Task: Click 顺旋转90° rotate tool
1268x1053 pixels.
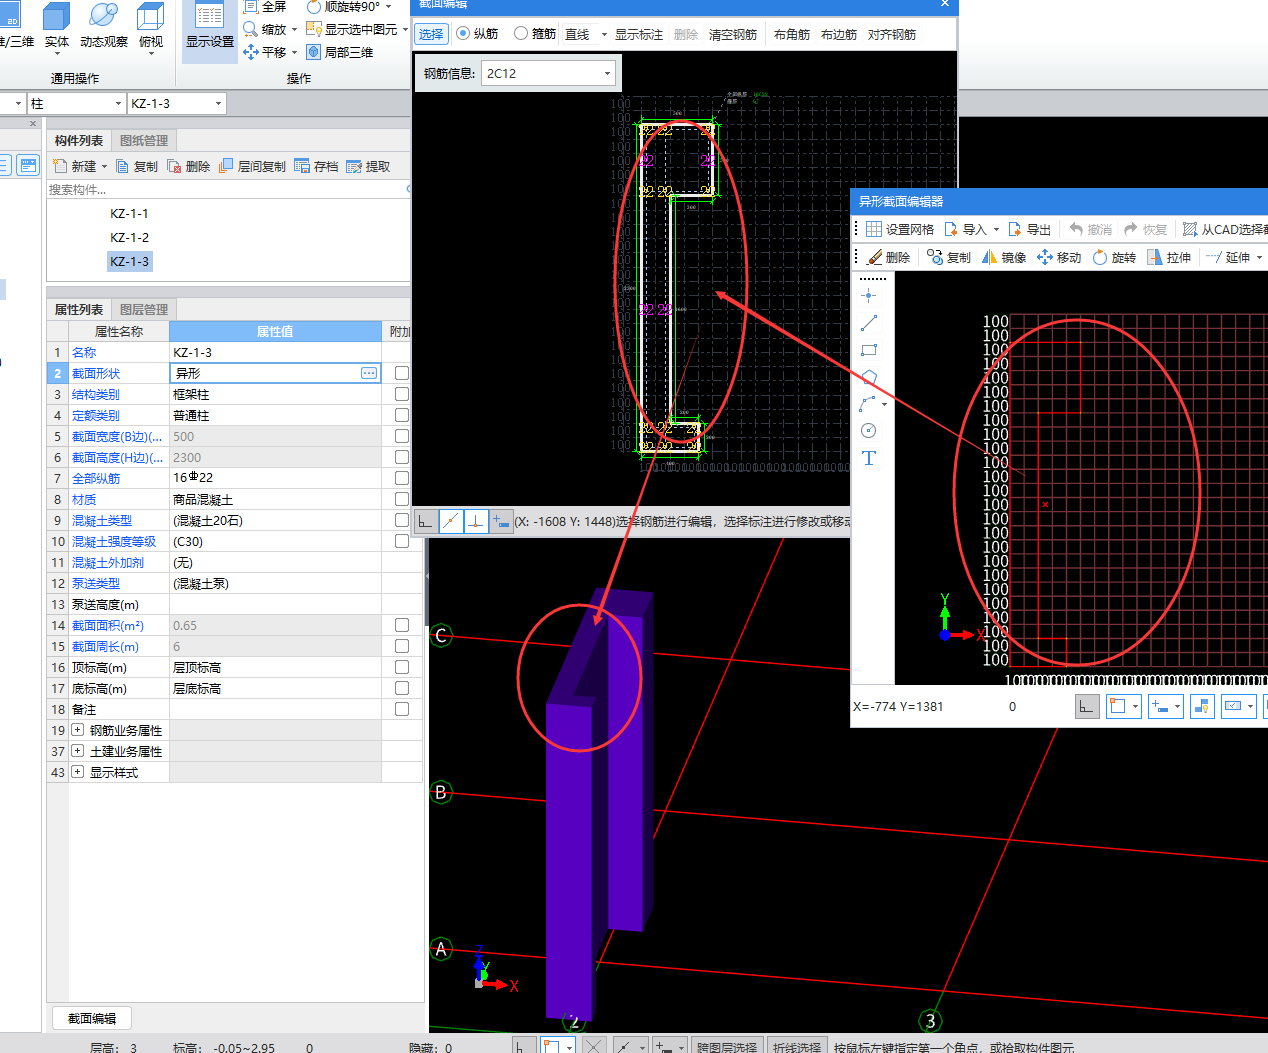Action: (x=343, y=7)
